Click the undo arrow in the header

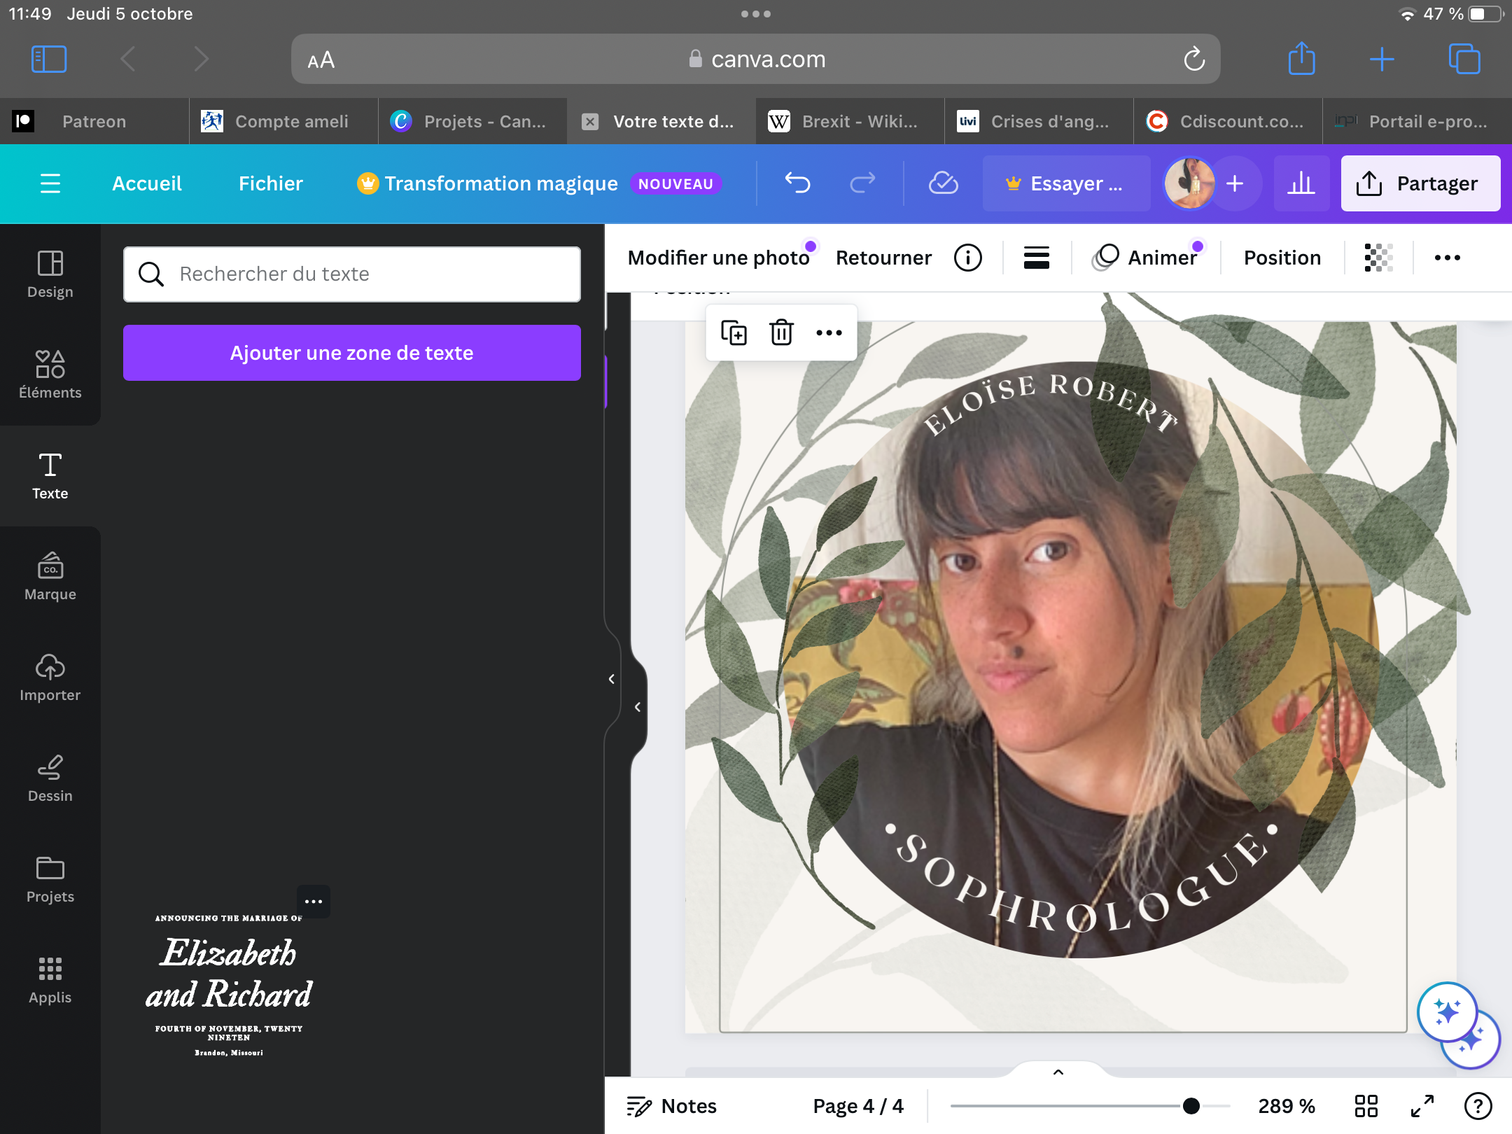tap(797, 183)
